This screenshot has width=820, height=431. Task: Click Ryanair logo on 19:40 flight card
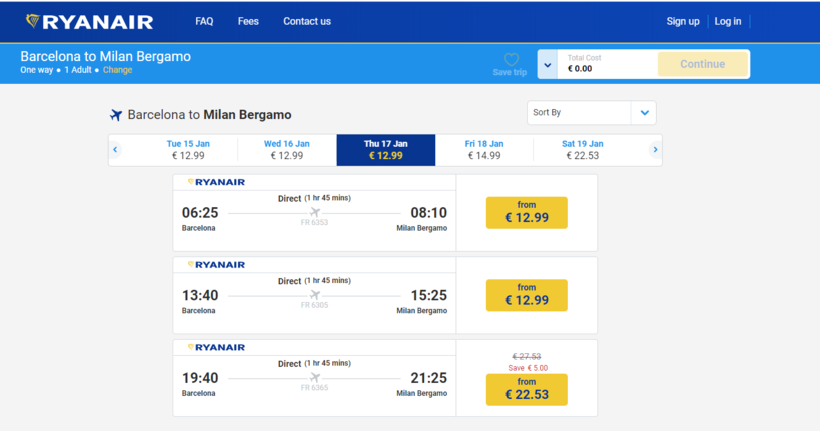216,347
